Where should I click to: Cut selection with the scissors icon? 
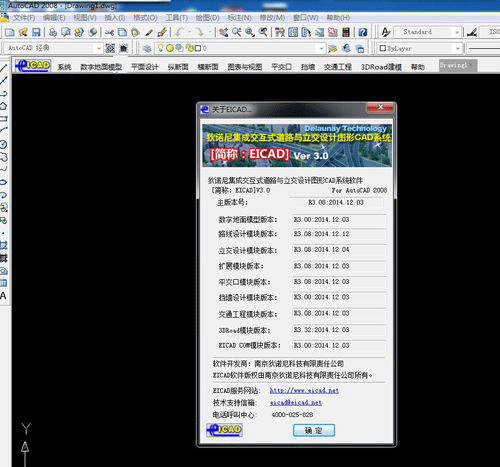tap(109, 32)
